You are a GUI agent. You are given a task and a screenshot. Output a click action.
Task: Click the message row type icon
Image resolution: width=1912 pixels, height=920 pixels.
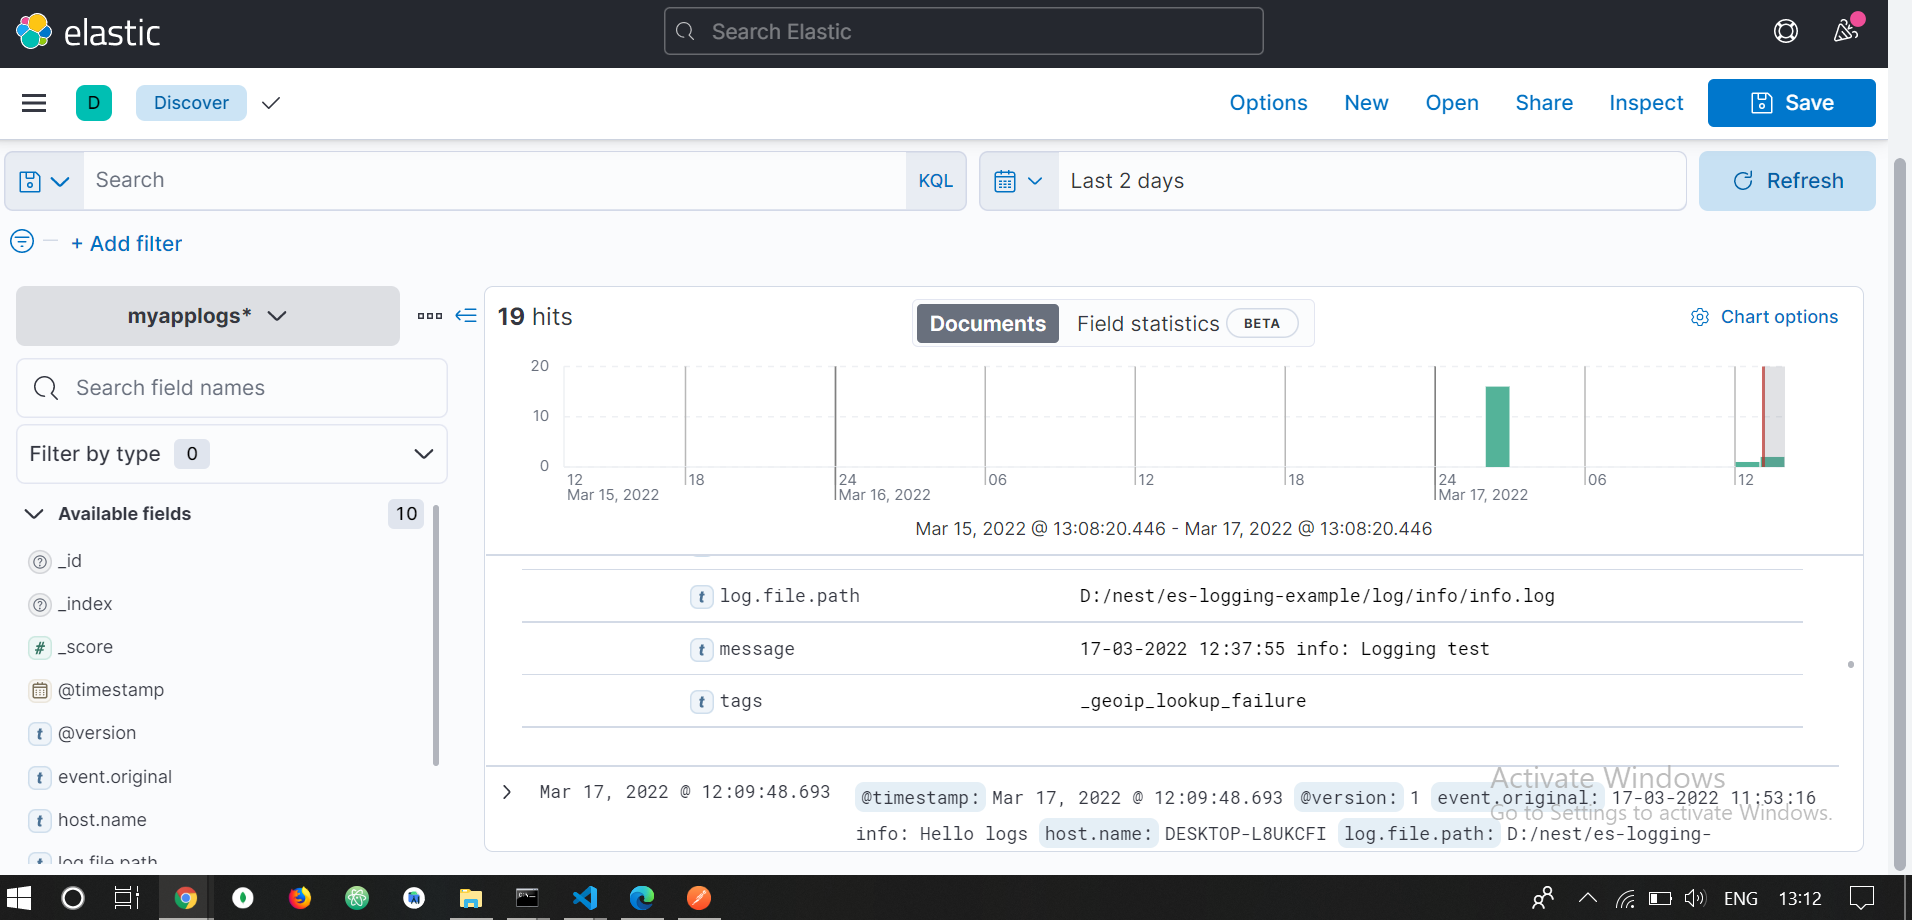tap(702, 650)
